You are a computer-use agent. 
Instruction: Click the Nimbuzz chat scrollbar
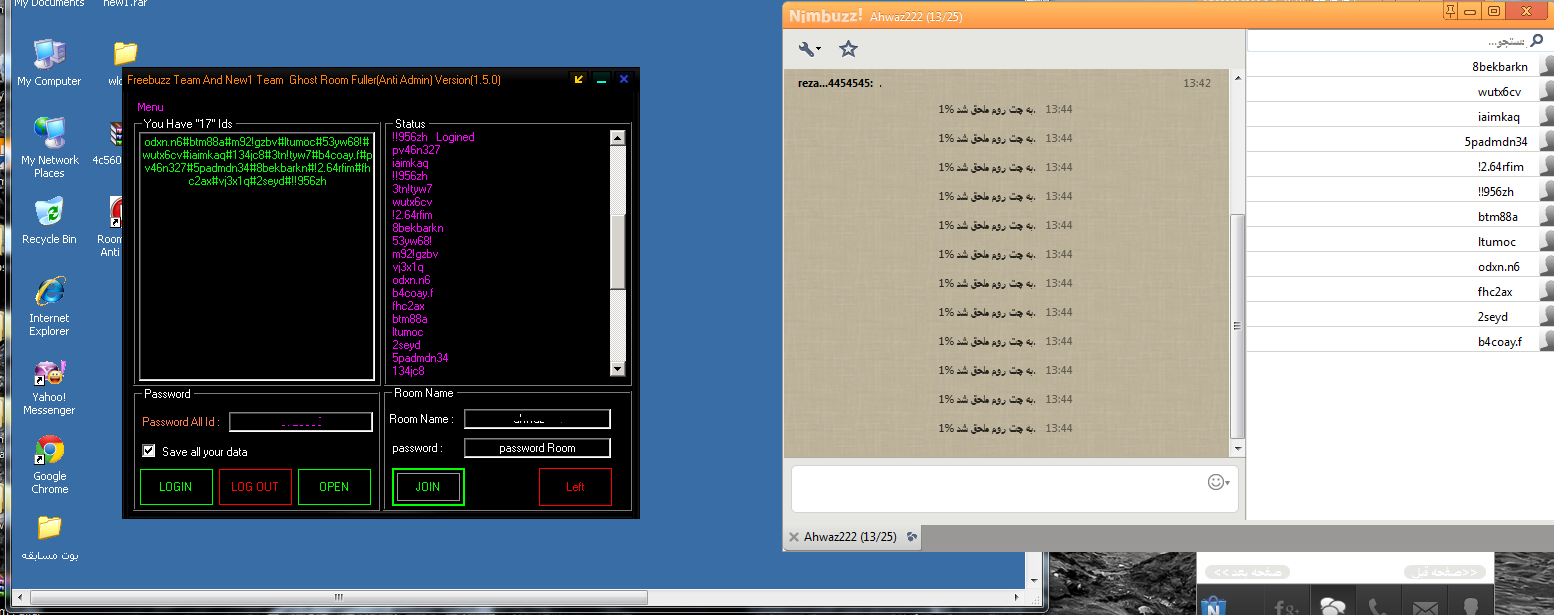pyautogui.click(x=1237, y=325)
